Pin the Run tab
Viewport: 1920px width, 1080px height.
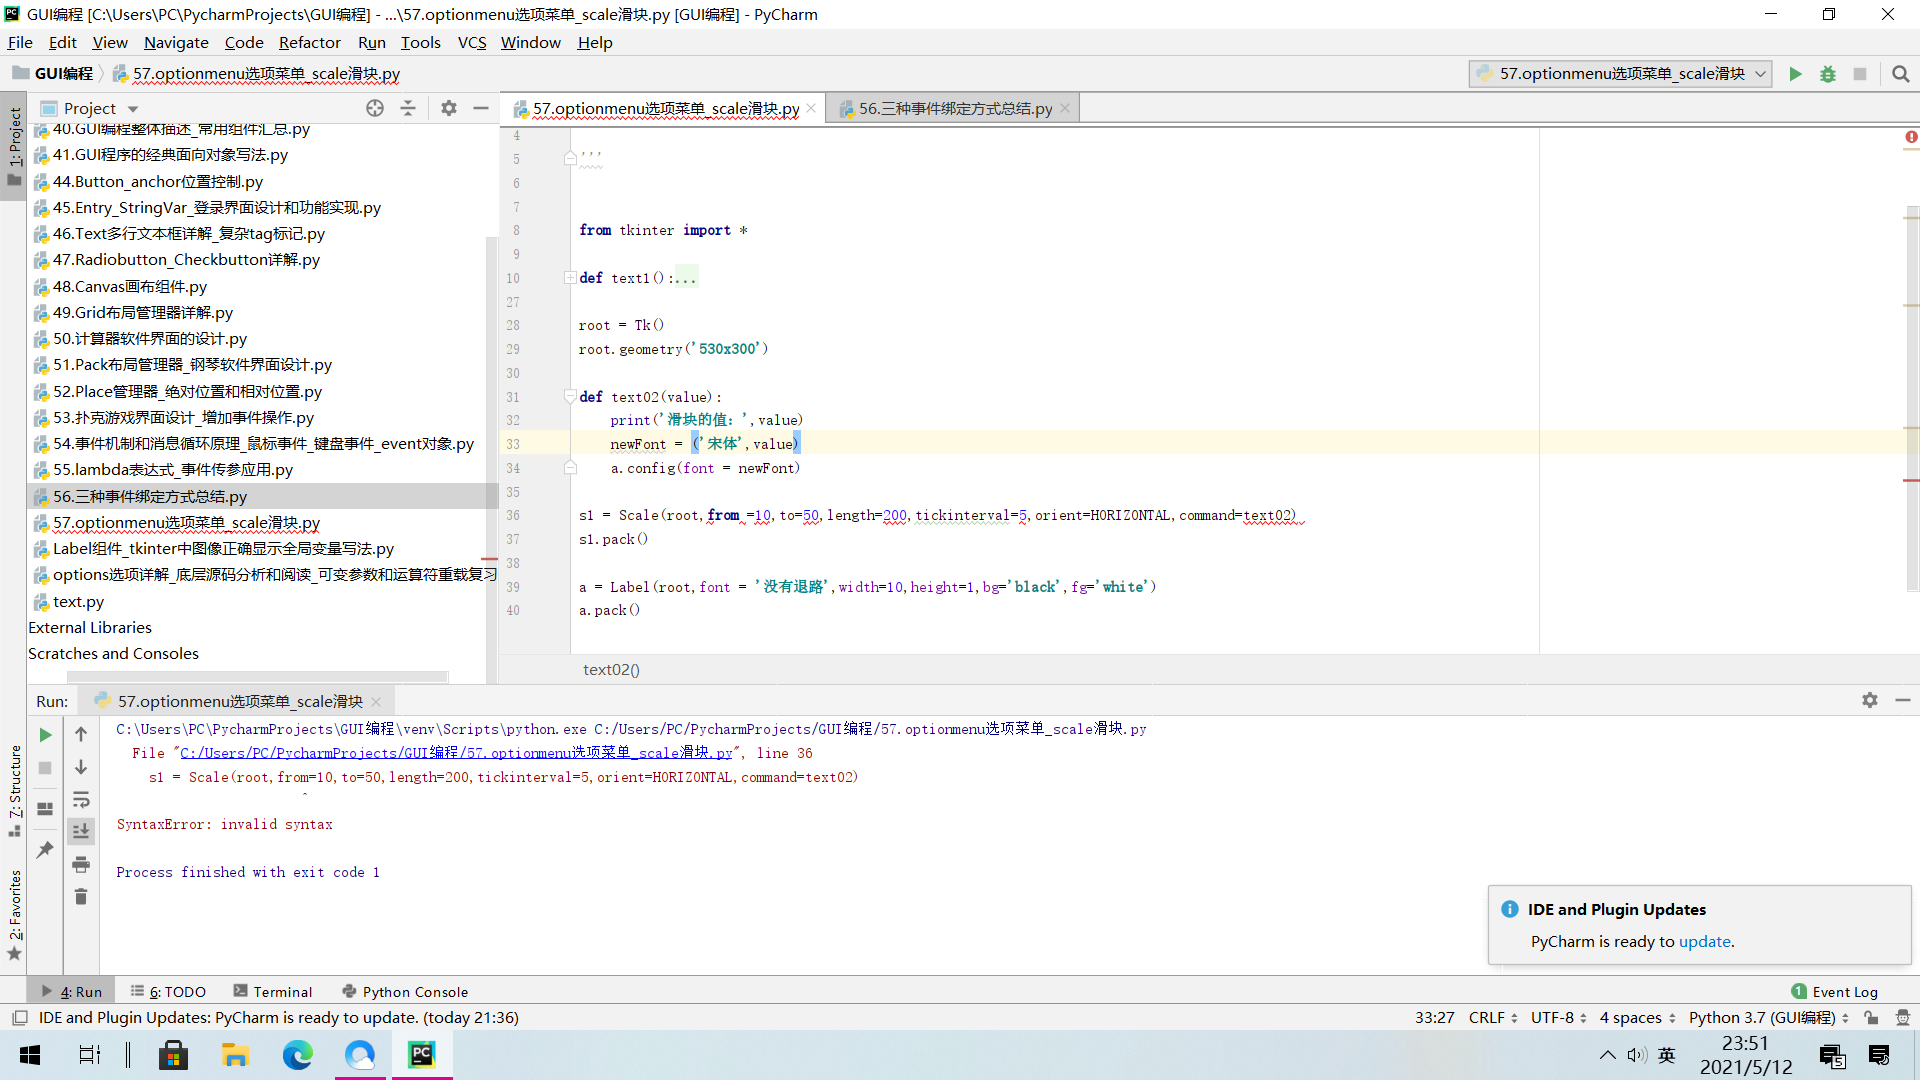45,850
